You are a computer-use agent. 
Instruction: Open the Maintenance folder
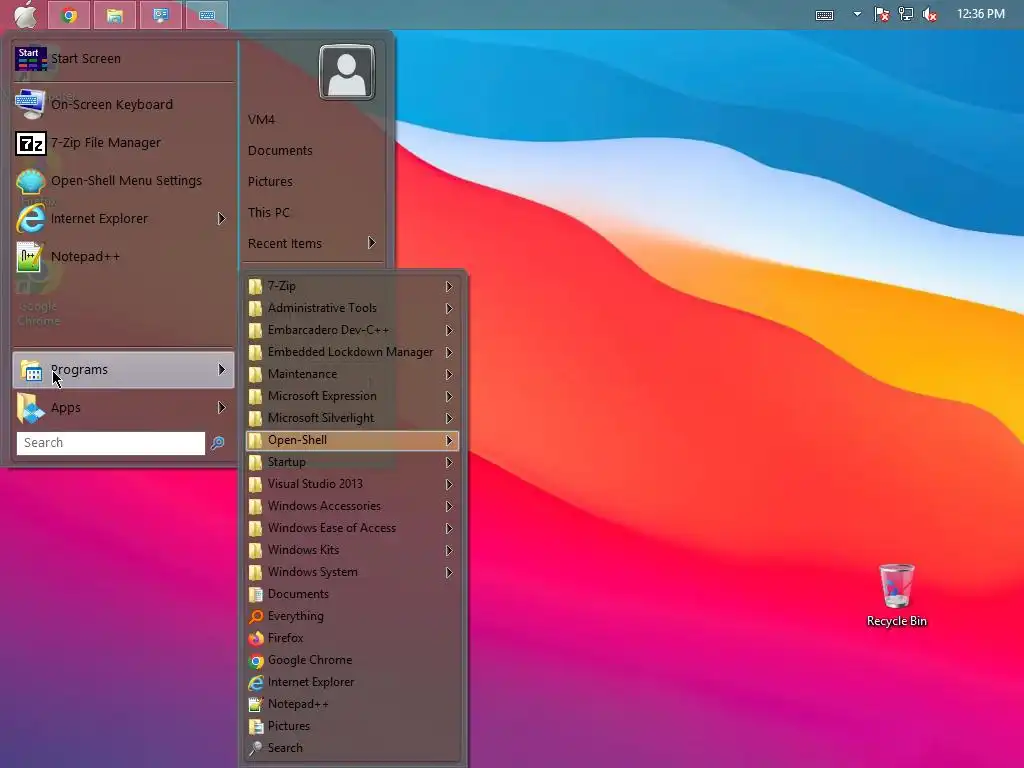coord(353,374)
